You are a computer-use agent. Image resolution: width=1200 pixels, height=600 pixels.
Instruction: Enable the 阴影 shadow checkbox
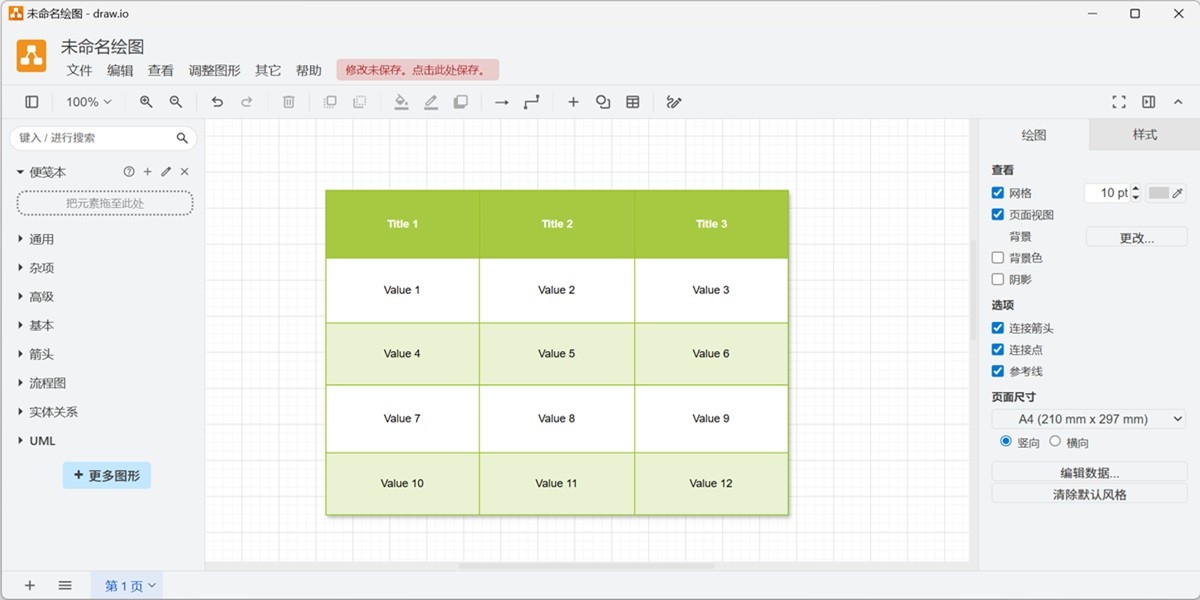[998, 280]
